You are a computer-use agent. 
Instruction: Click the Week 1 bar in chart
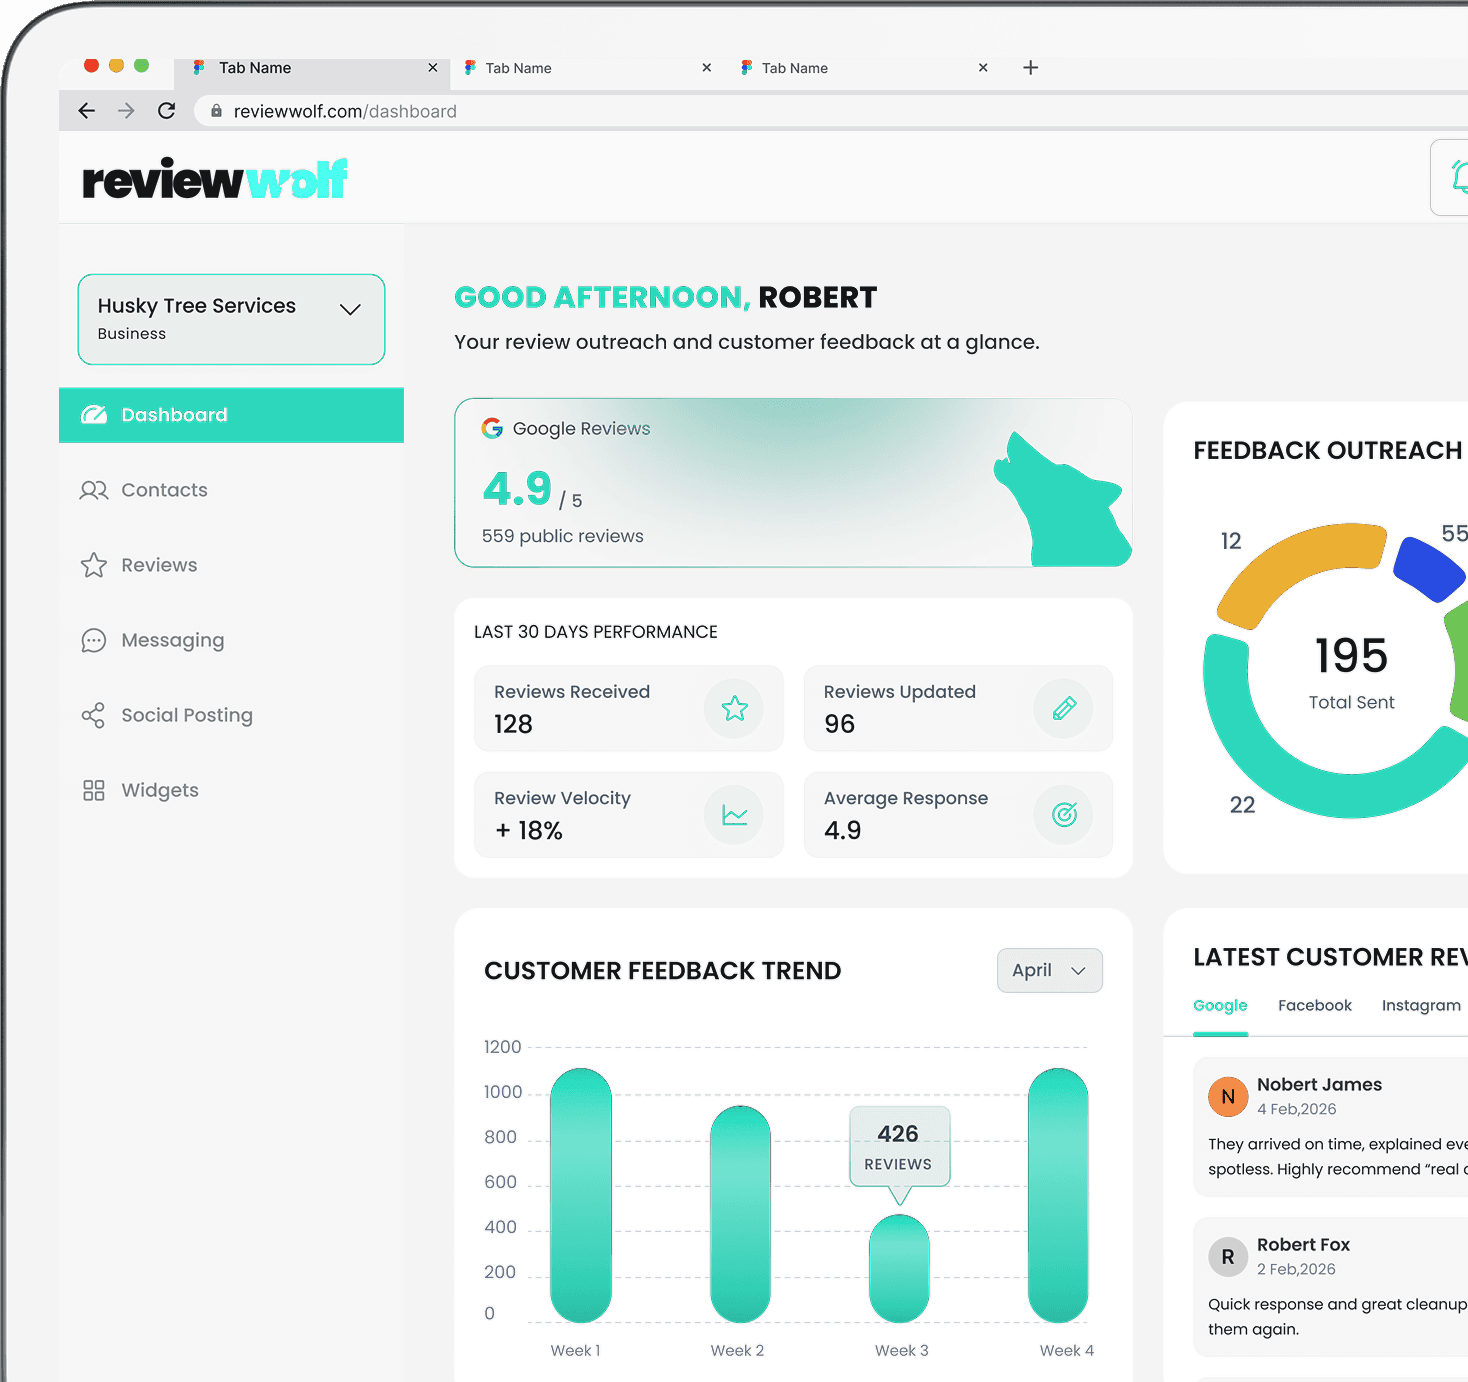click(581, 1195)
